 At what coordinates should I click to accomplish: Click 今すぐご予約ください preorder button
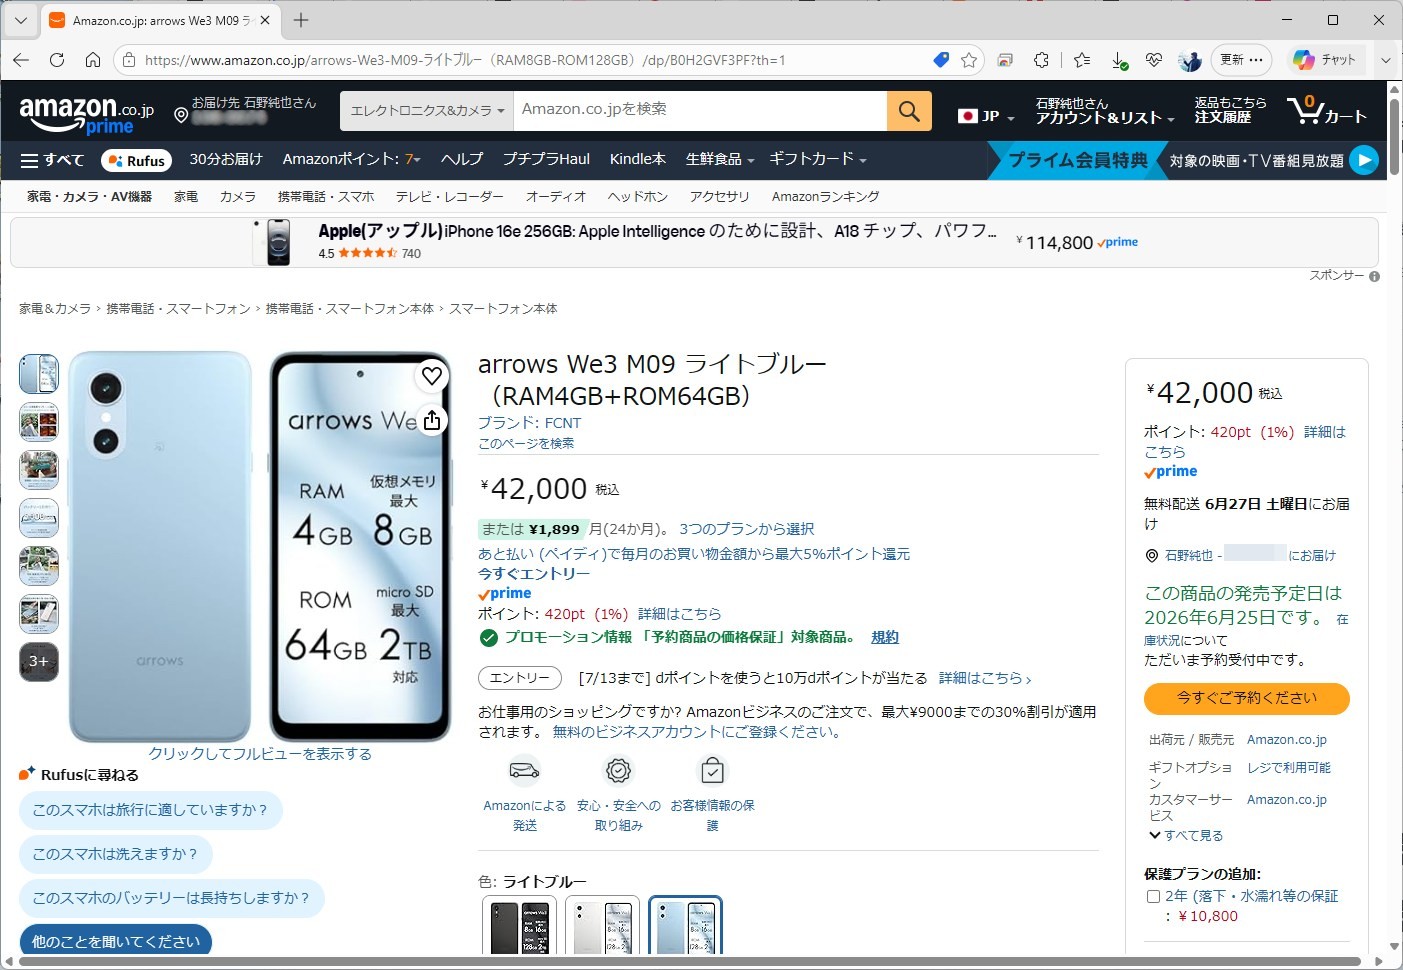click(x=1247, y=698)
